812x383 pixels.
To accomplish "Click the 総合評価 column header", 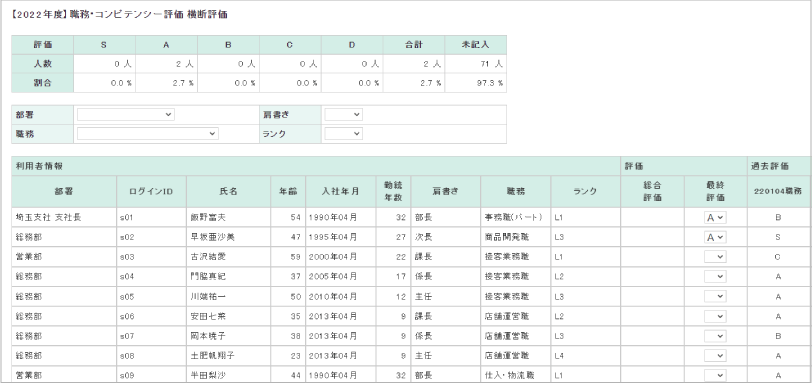I will 652,192.
